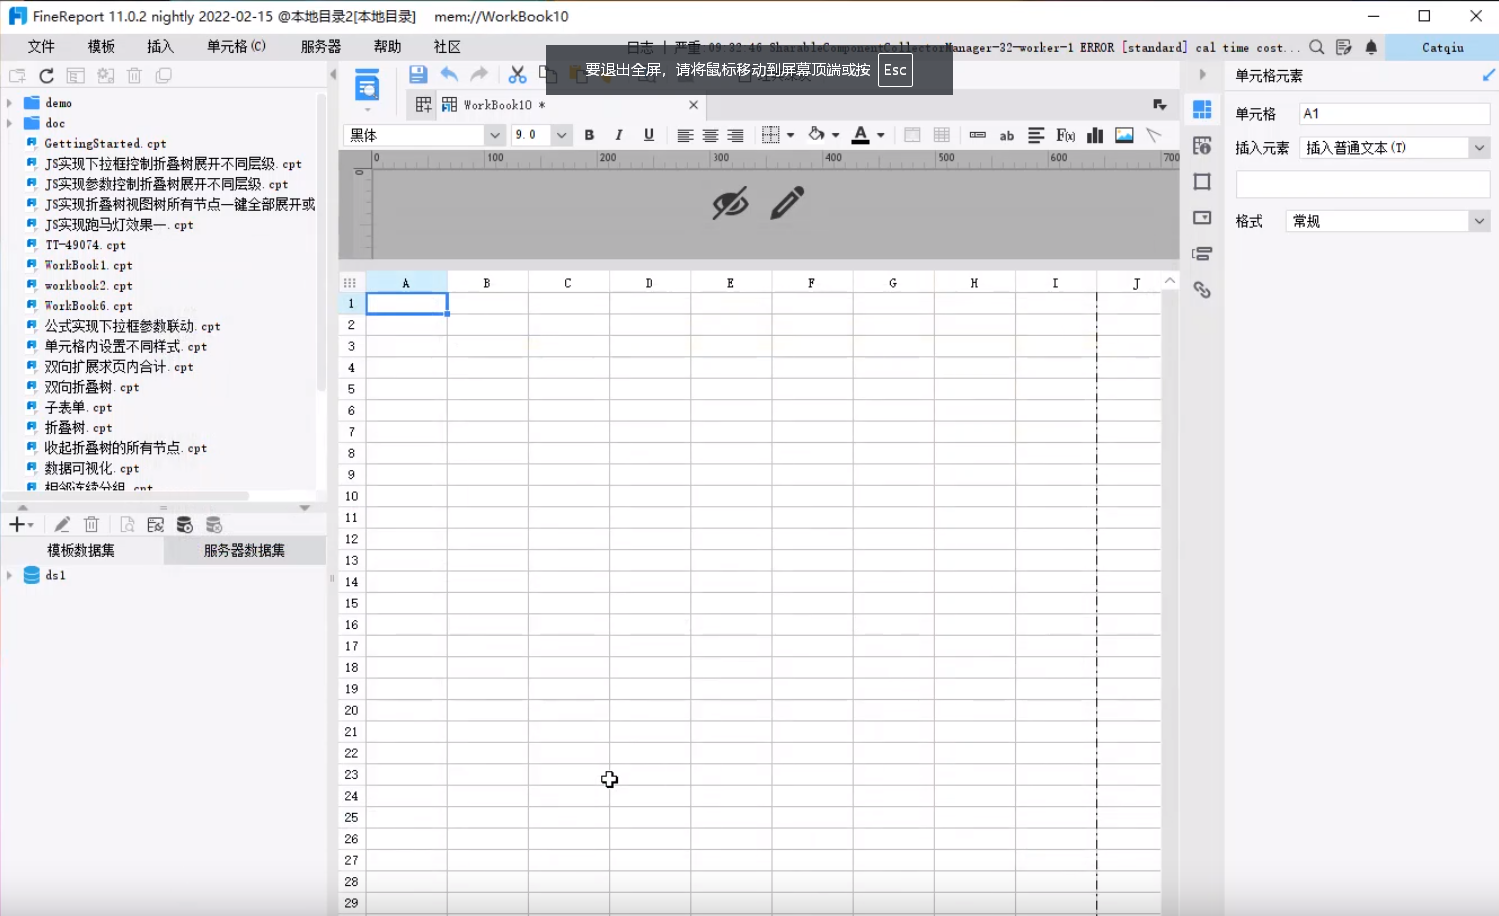Click the insert plain text 'ab' icon
The width and height of the screenshot is (1499, 916).
click(x=1007, y=135)
